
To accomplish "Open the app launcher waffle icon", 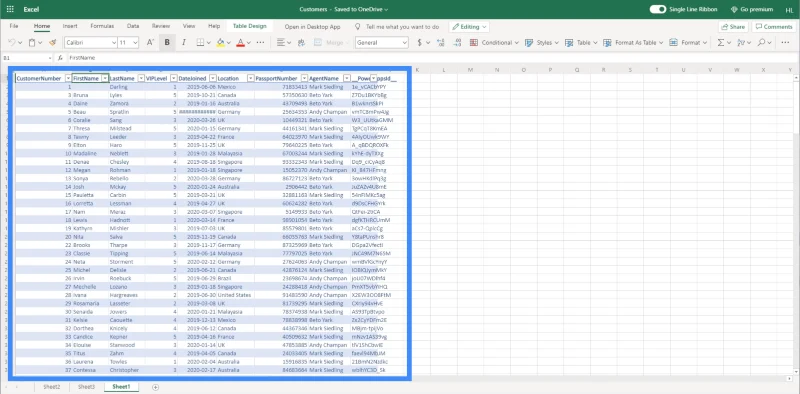I will click(x=10, y=9).
